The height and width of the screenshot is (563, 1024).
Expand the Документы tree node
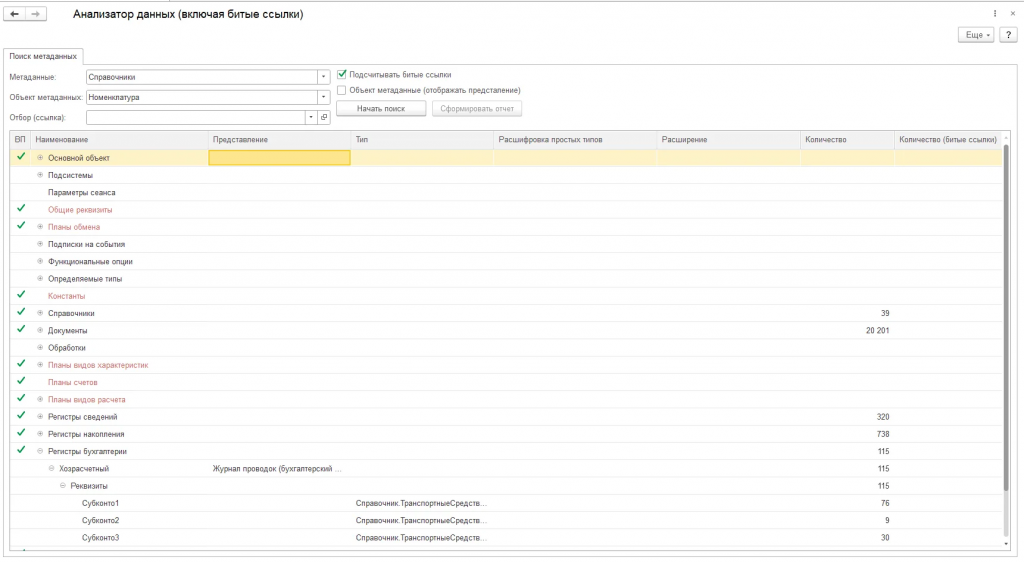tap(40, 330)
